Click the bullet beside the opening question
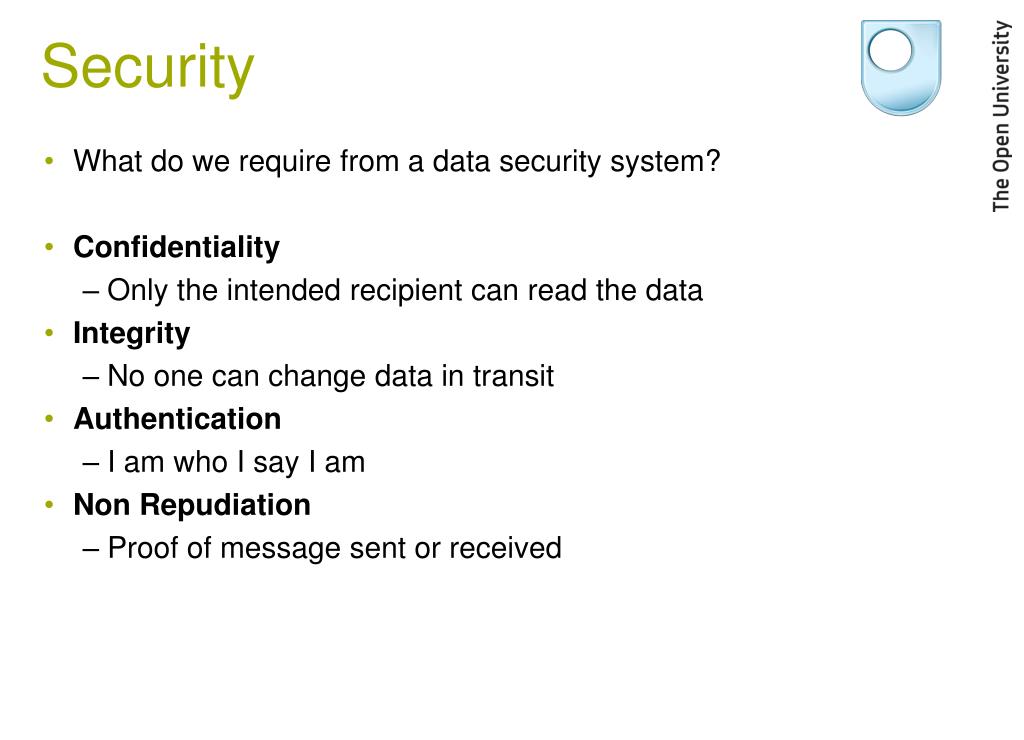Image resolution: width=1024 pixels, height=740 pixels. click(49, 161)
